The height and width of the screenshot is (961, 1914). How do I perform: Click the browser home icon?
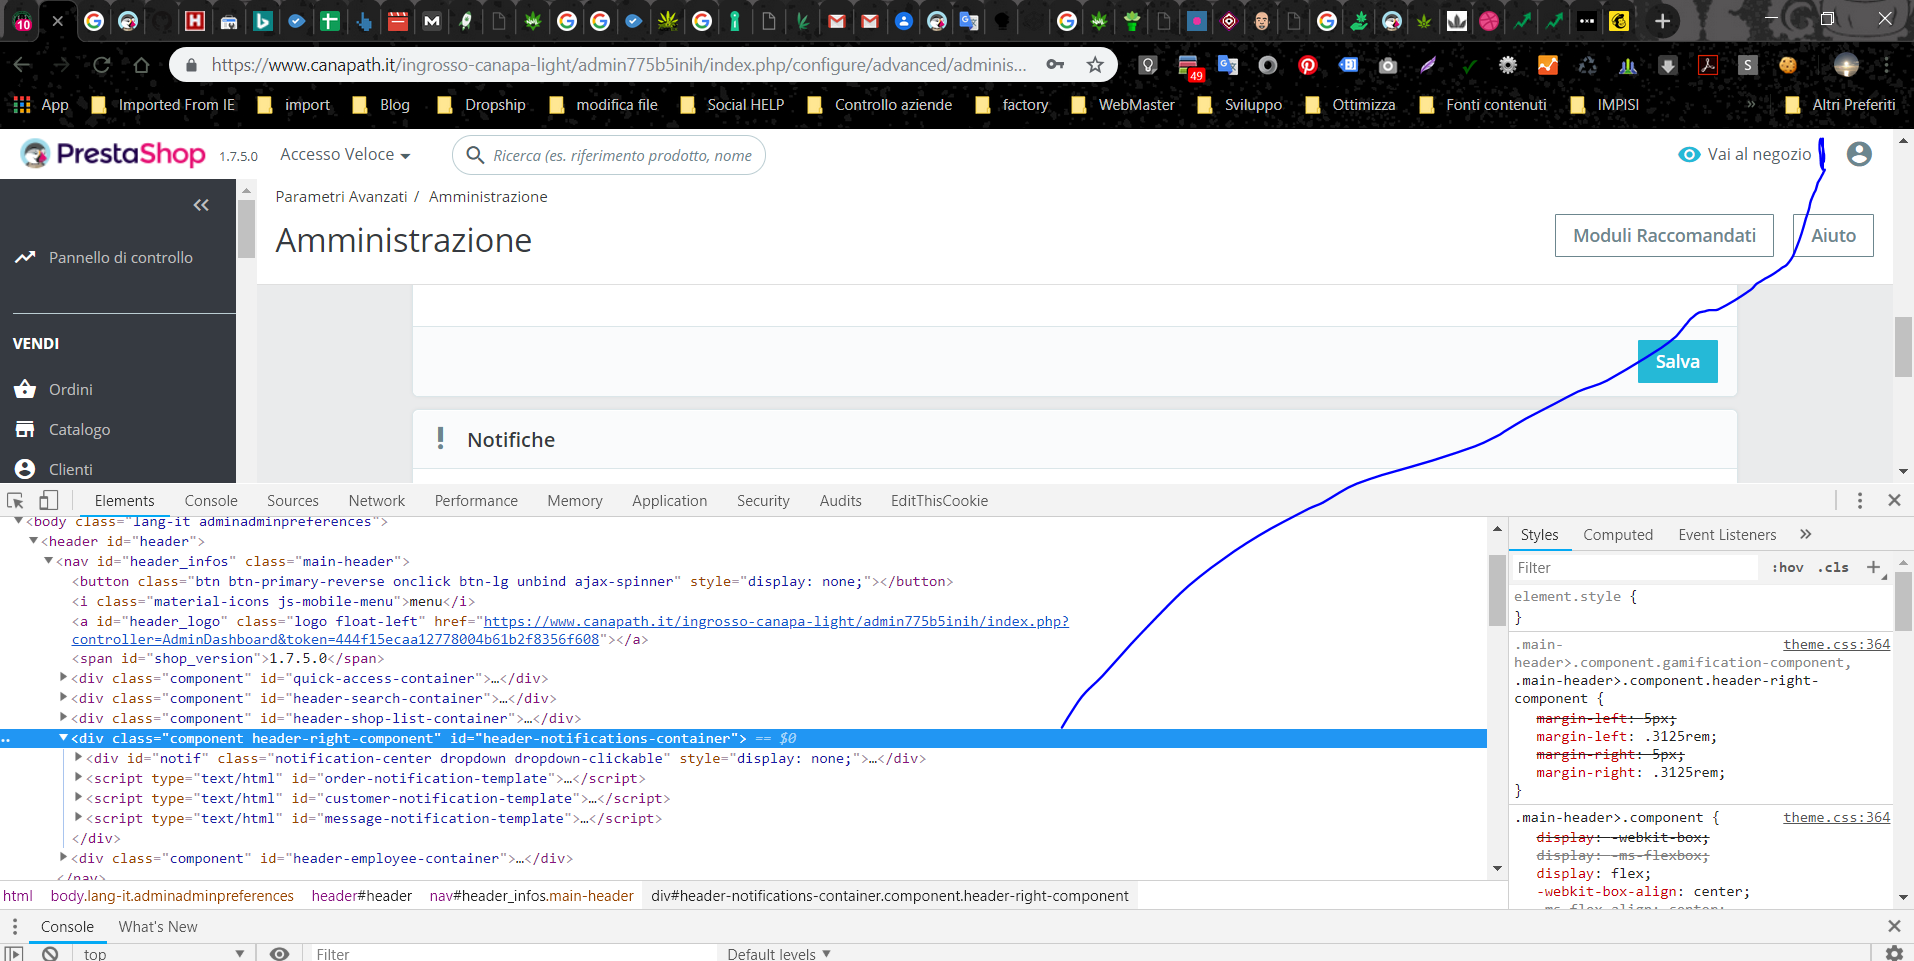tap(141, 65)
